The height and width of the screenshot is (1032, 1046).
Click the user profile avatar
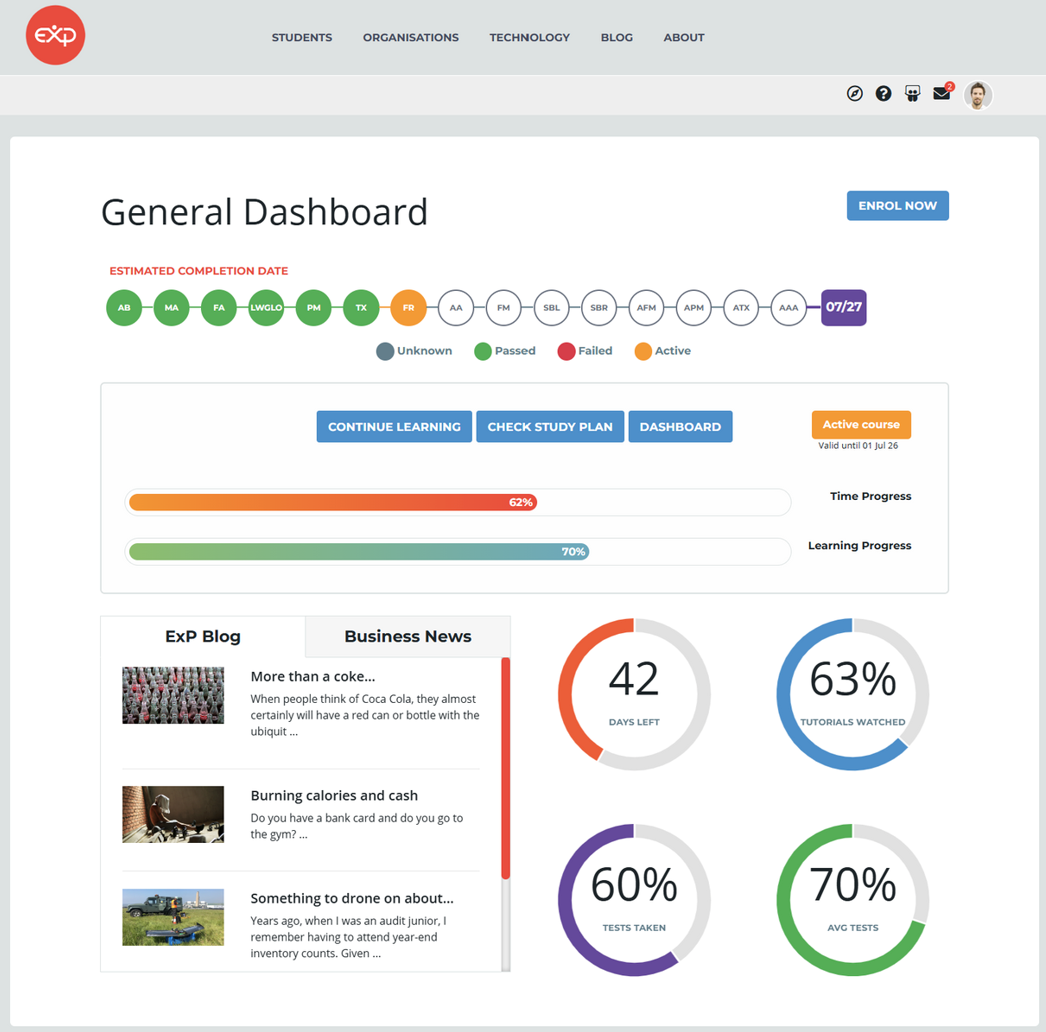(x=978, y=95)
